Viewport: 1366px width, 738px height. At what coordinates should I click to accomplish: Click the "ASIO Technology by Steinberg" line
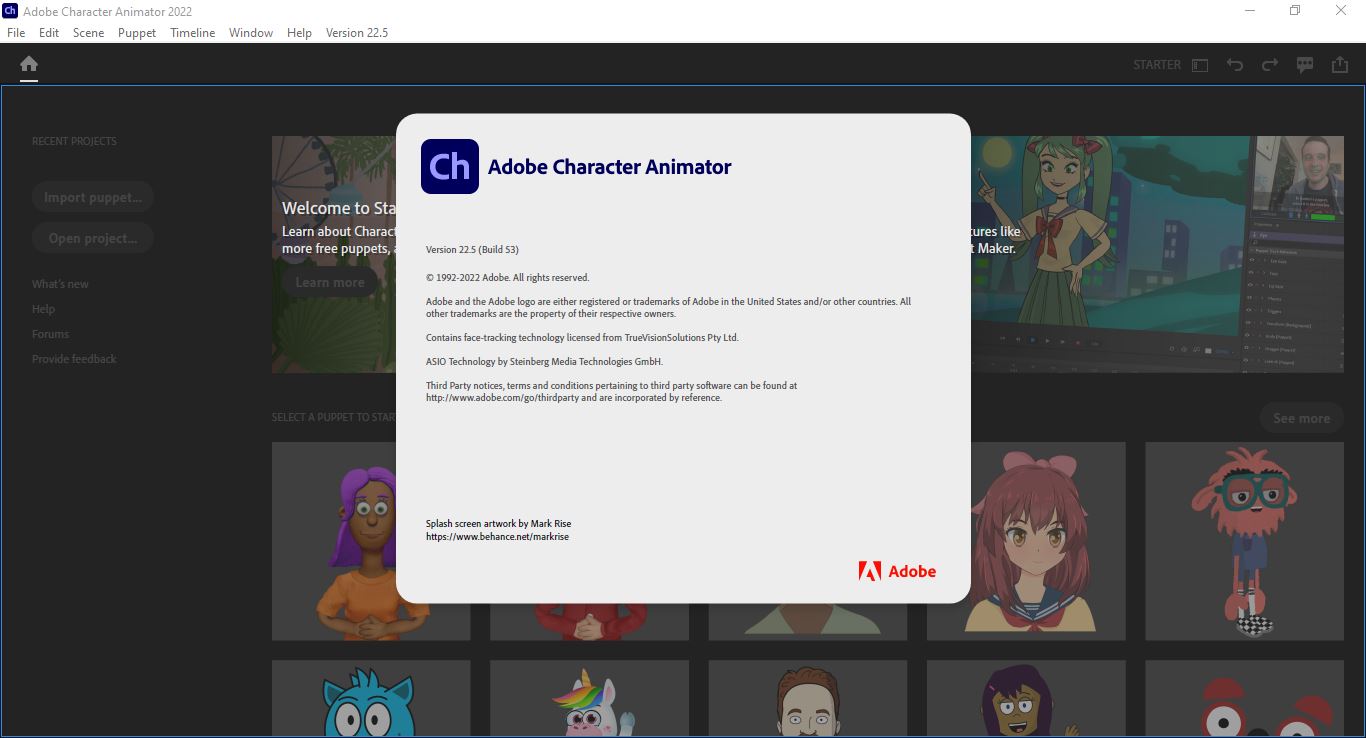click(x=544, y=362)
